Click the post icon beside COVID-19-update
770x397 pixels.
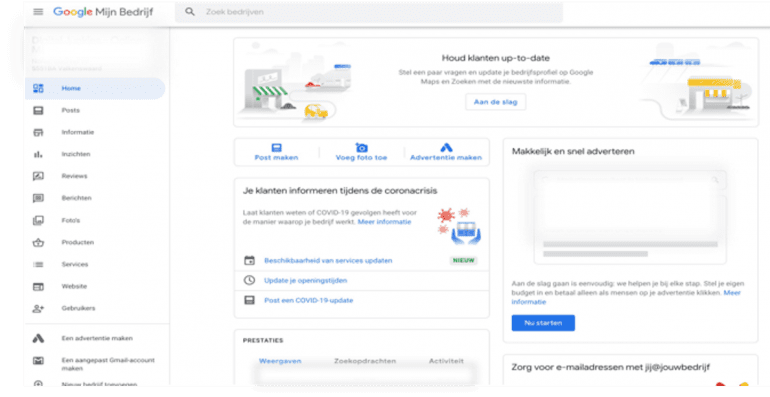pyautogui.click(x=249, y=300)
